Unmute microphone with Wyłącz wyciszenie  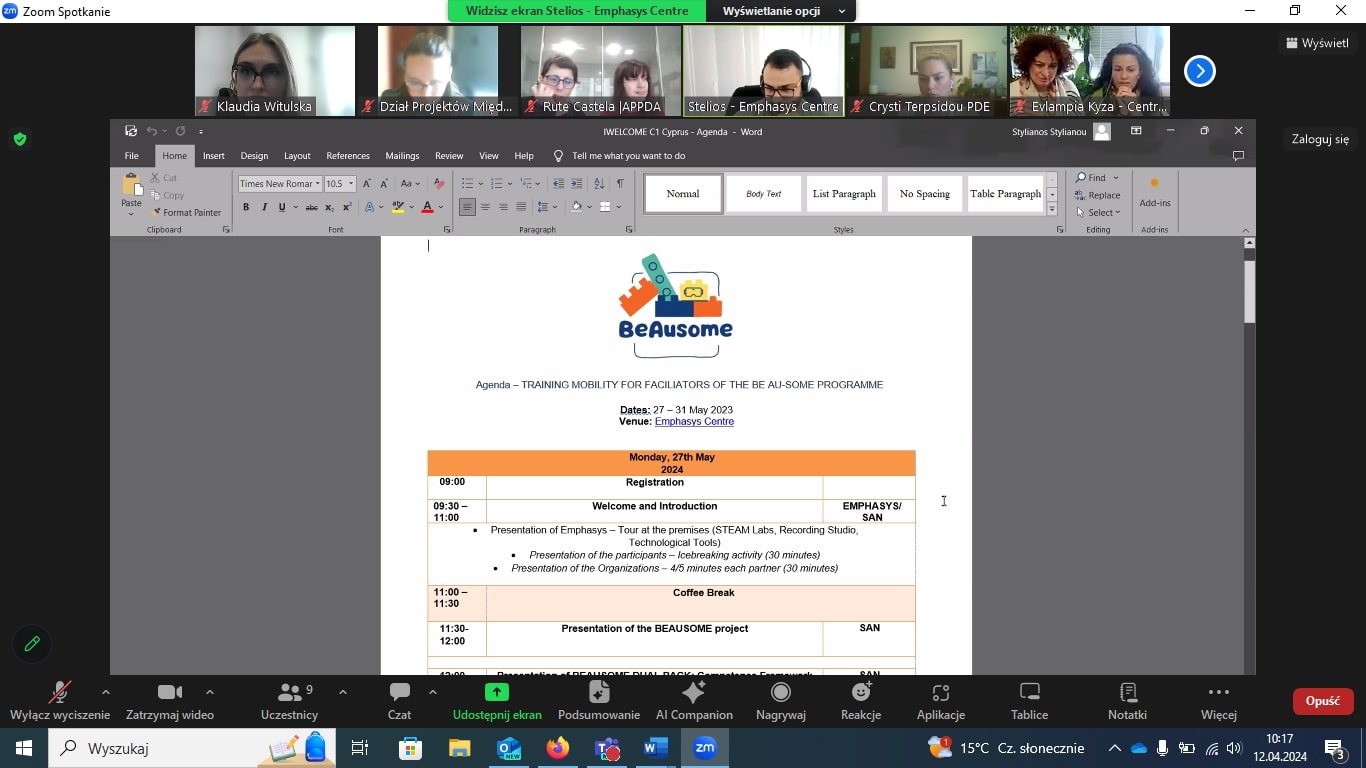pos(60,702)
